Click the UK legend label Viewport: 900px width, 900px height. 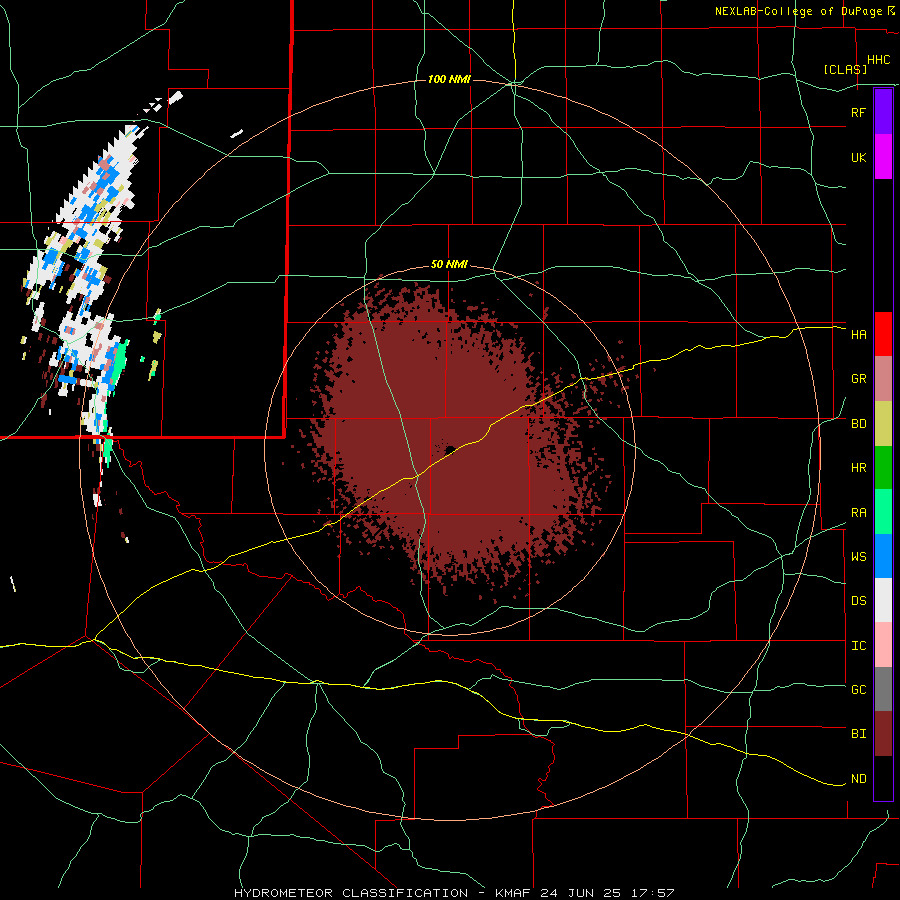pyautogui.click(x=858, y=157)
